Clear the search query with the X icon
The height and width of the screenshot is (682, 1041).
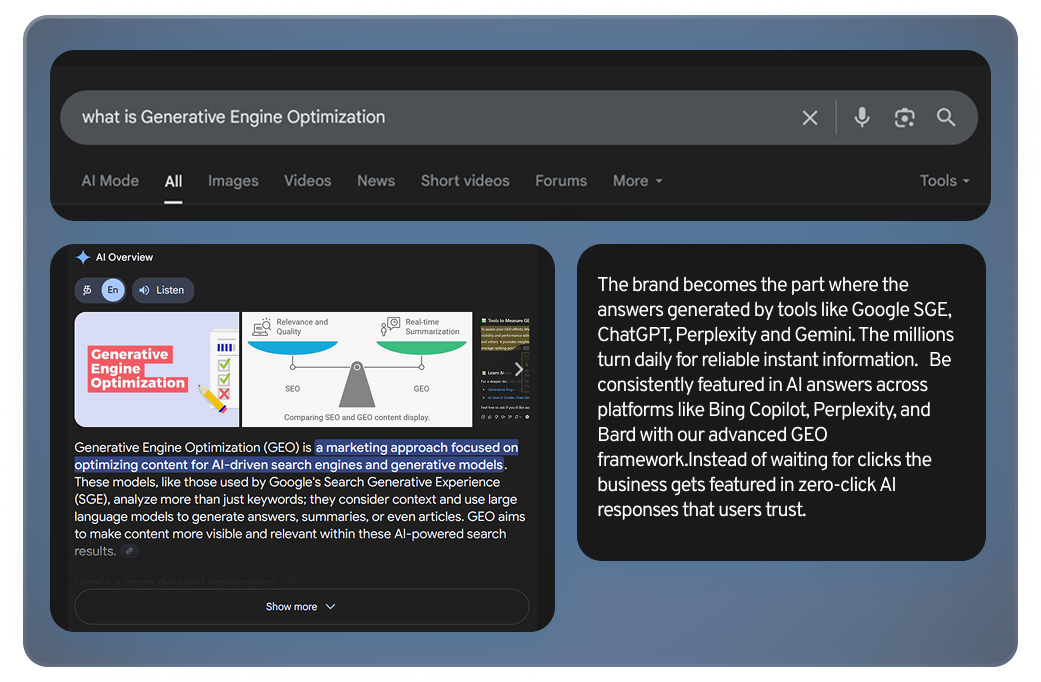(x=809, y=118)
